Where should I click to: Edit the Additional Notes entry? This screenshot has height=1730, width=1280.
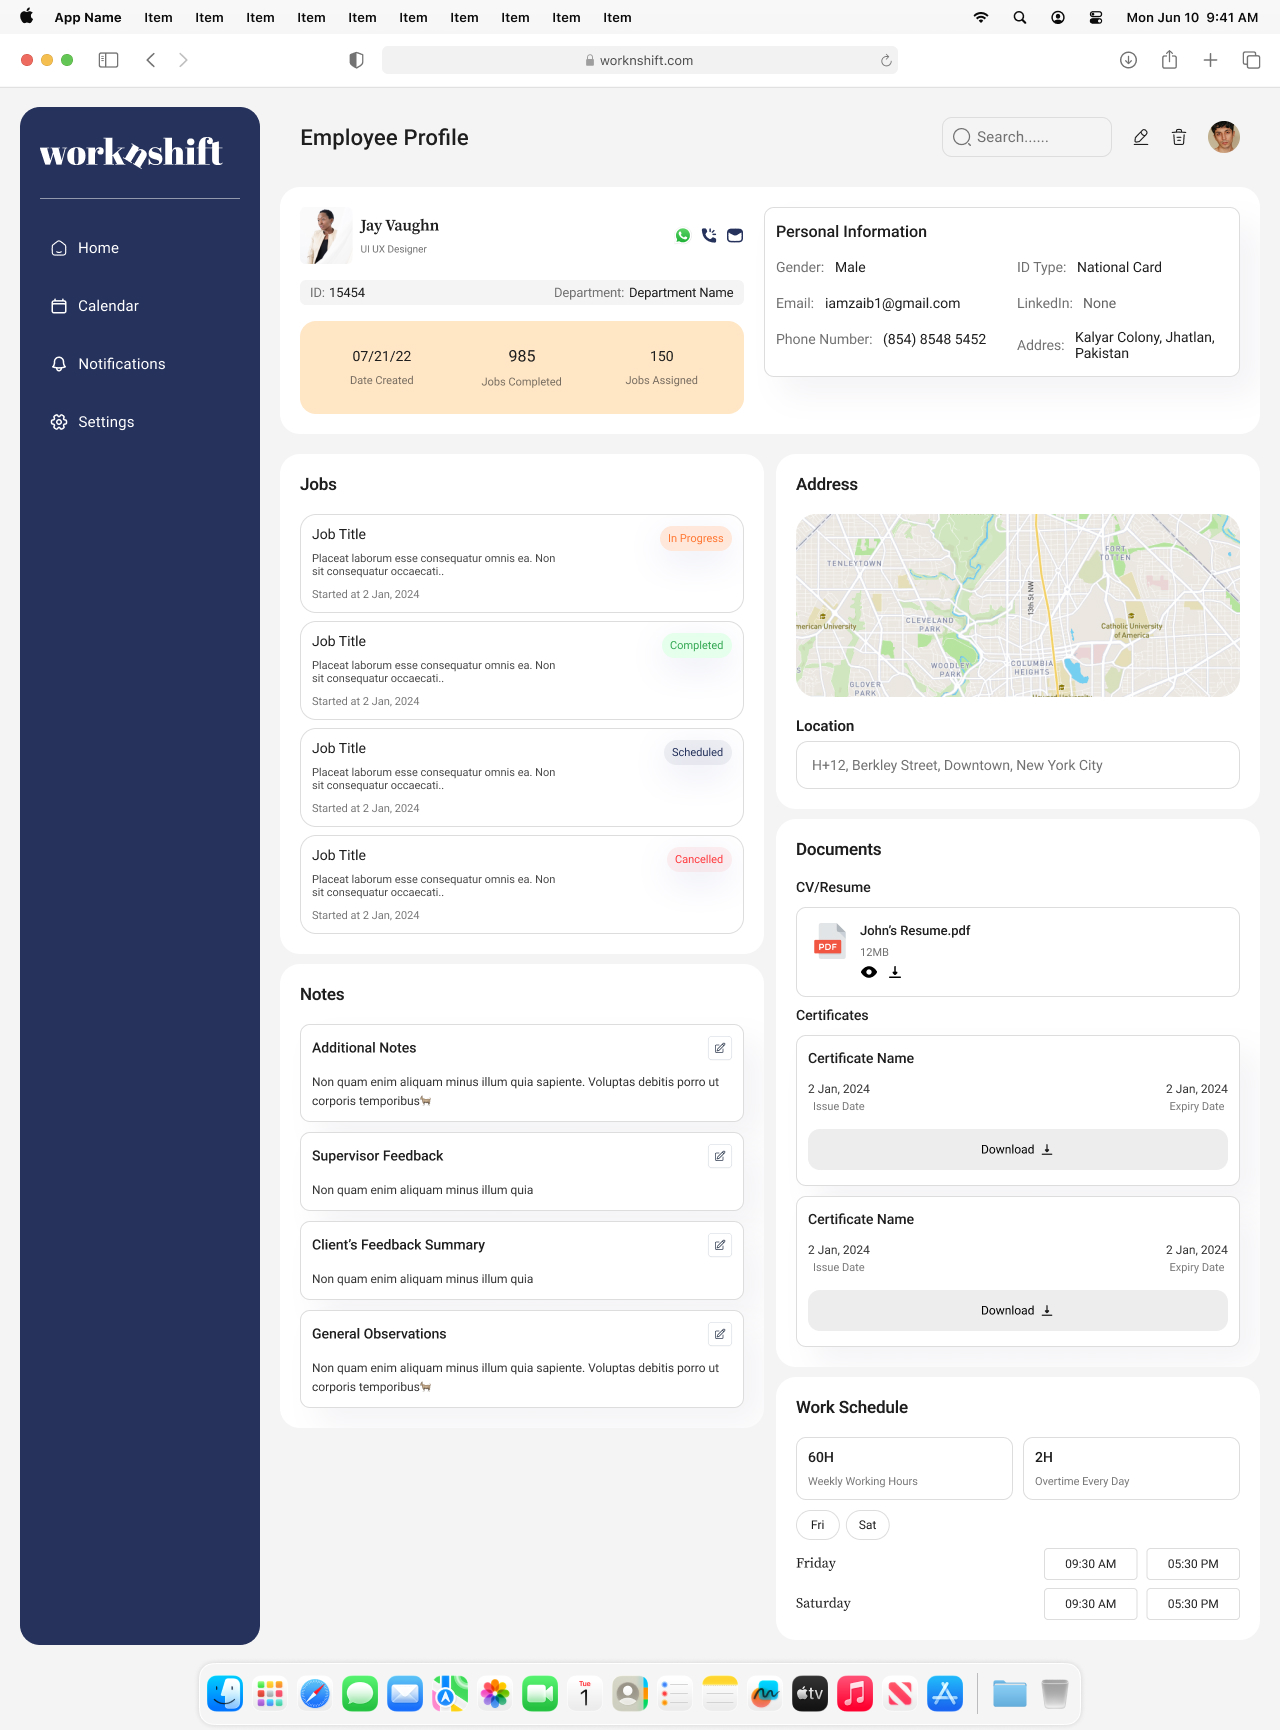pos(720,1048)
